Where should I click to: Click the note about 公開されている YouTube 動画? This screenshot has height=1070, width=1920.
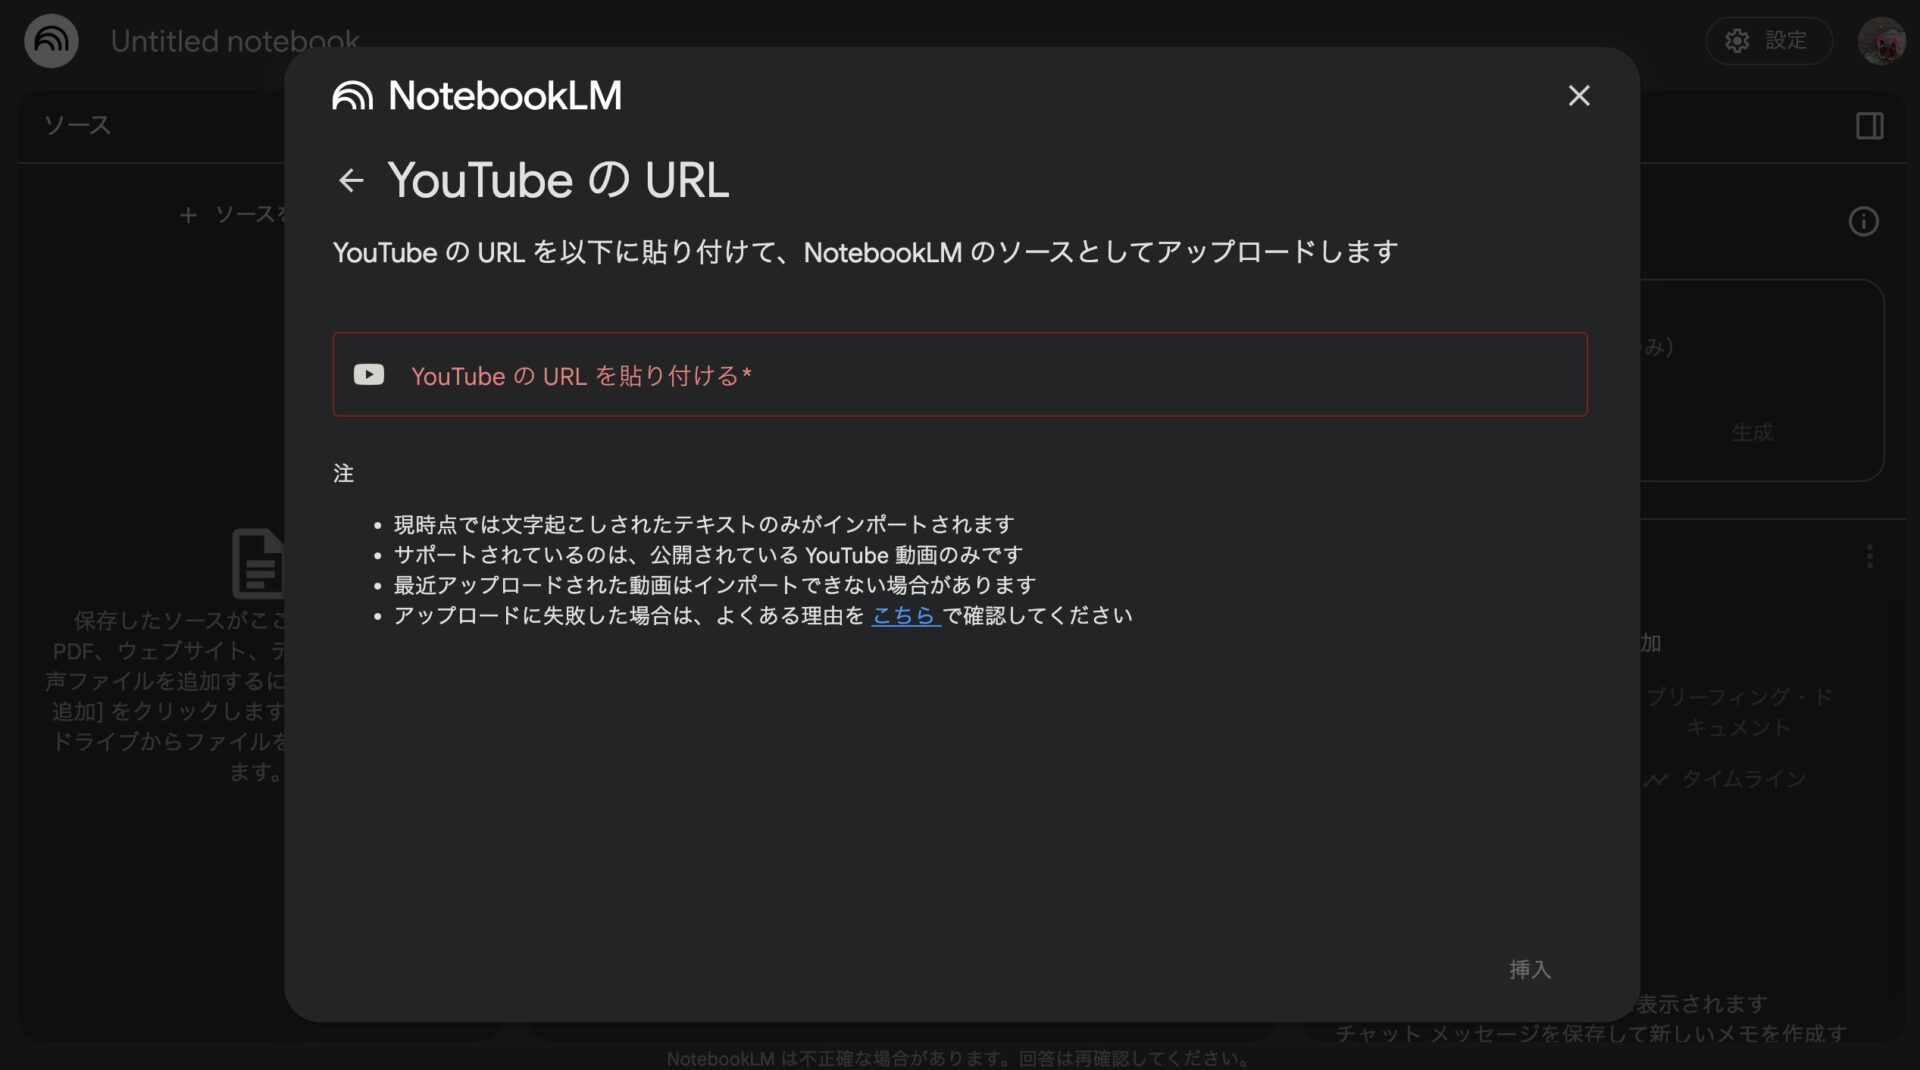(708, 554)
